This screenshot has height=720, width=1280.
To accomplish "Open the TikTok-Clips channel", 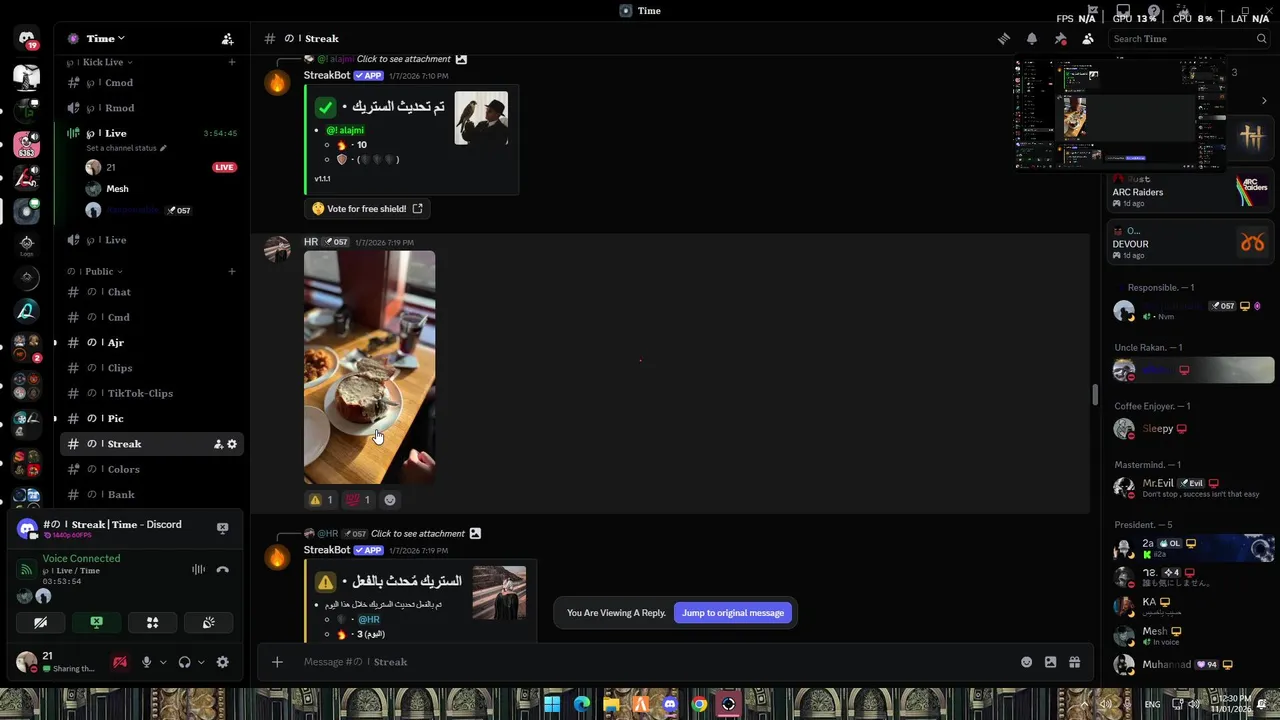I will pyautogui.click(x=151, y=393).
